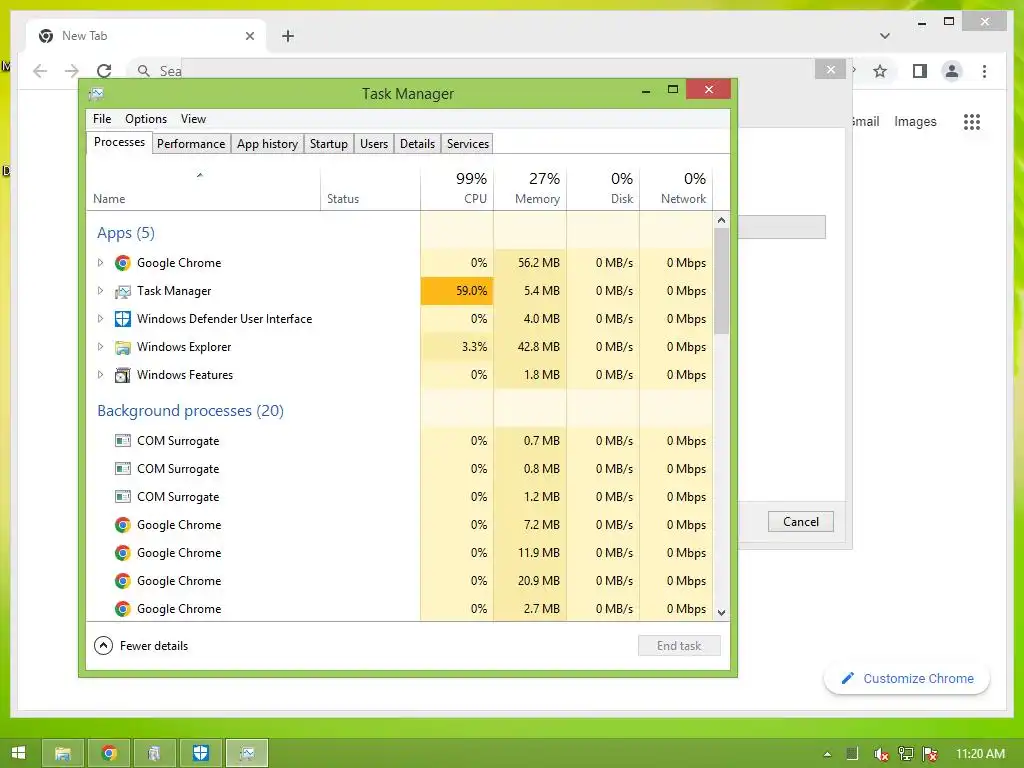The image size is (1024, 768).
Task: Open Chrome profile avatar
Action: 952,71
